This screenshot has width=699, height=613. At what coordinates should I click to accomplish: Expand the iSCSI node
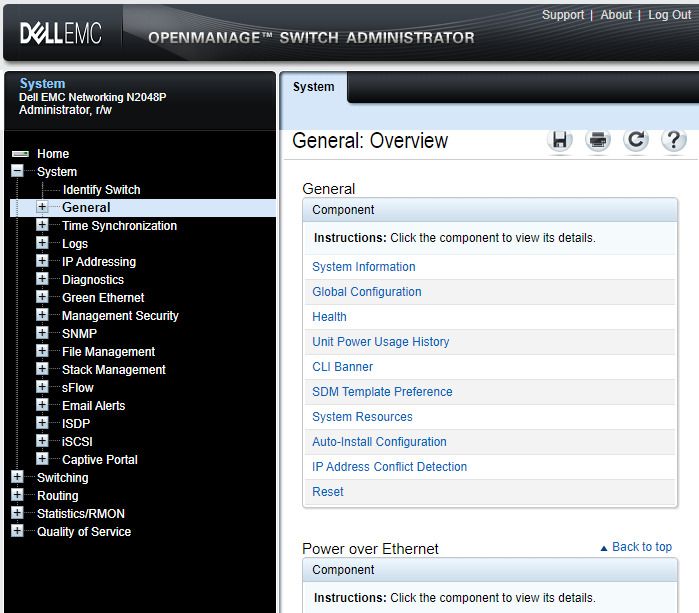tap(42, 441)
